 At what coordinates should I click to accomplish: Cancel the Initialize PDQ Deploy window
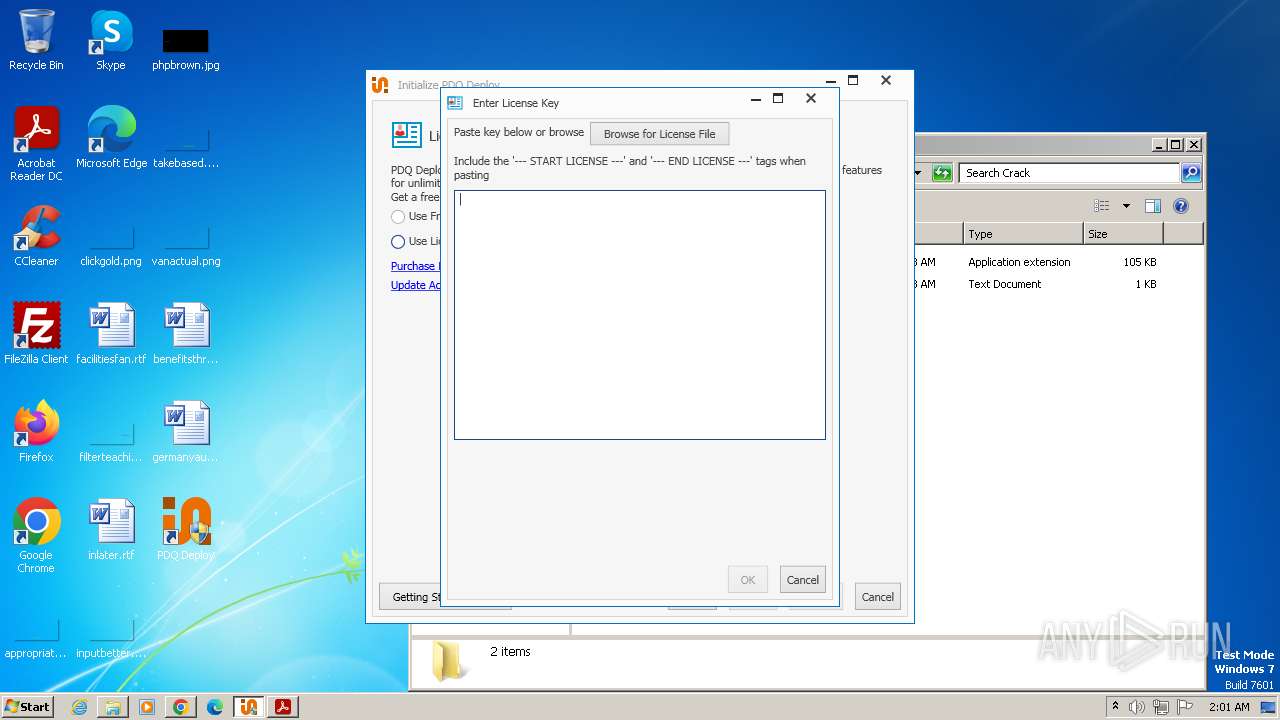coord(877,597)
